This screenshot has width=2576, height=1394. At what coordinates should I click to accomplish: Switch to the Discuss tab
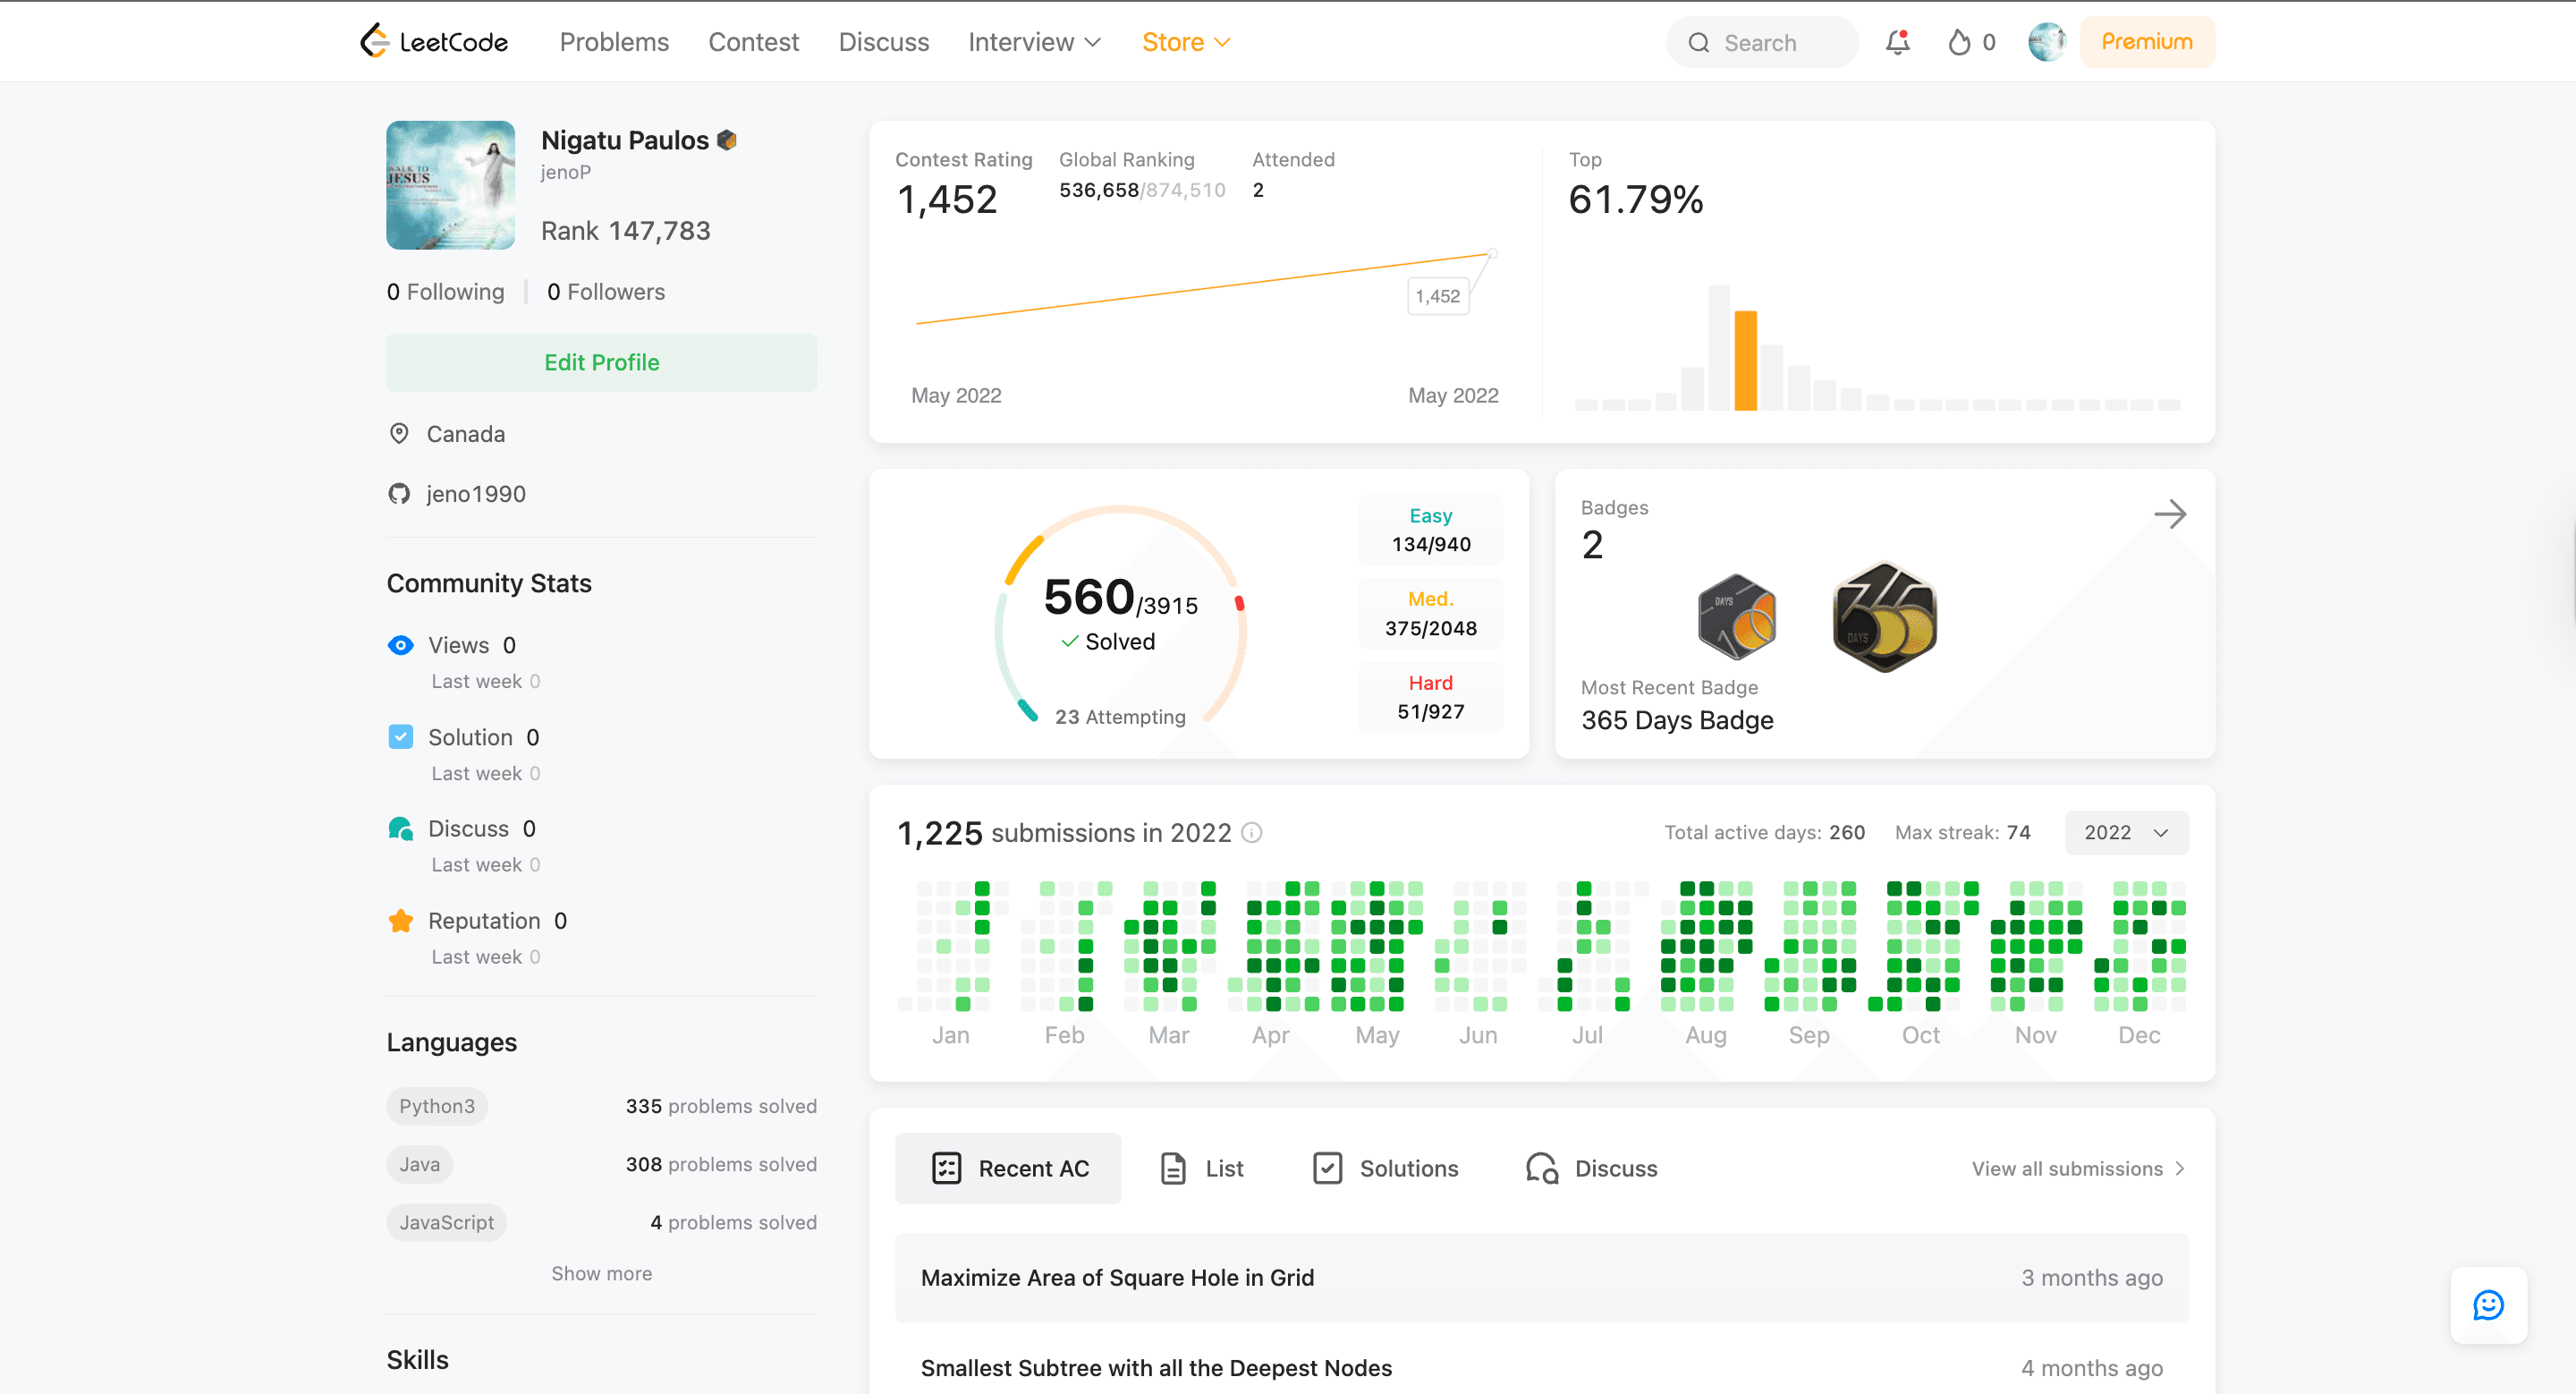(1592, 1168)
